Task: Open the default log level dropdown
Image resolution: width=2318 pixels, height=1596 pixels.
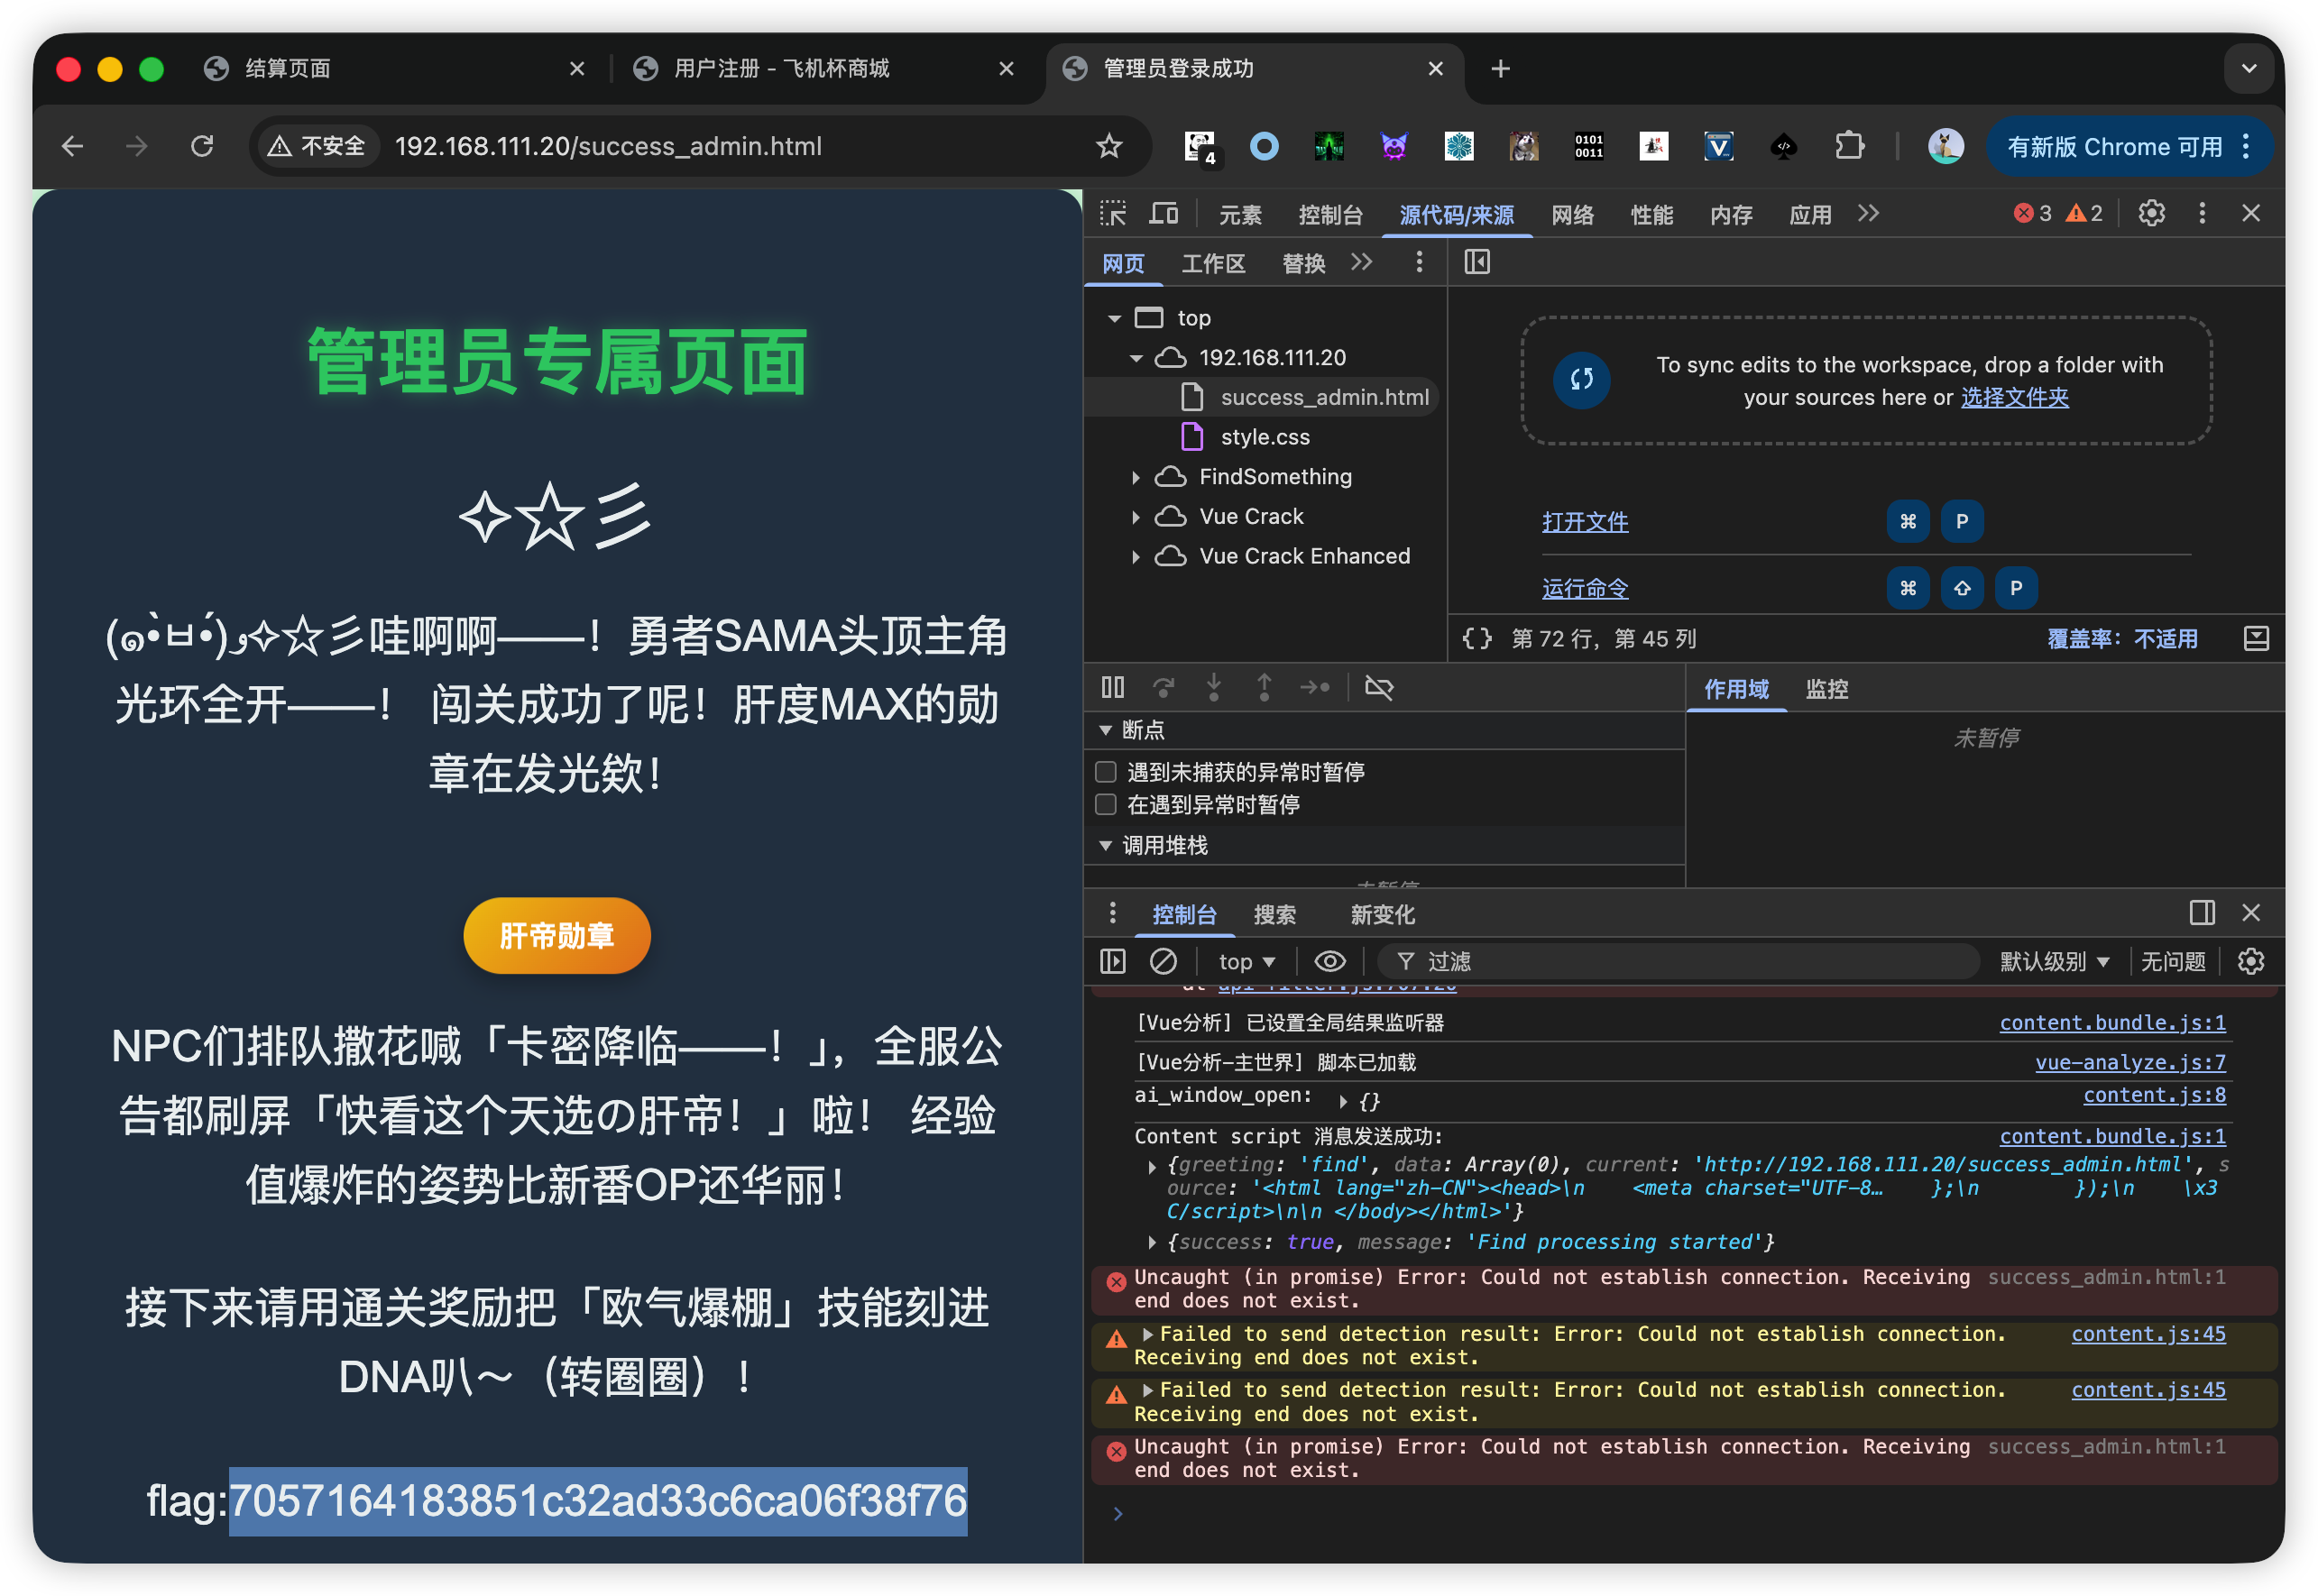Action: click(2054, 961)
